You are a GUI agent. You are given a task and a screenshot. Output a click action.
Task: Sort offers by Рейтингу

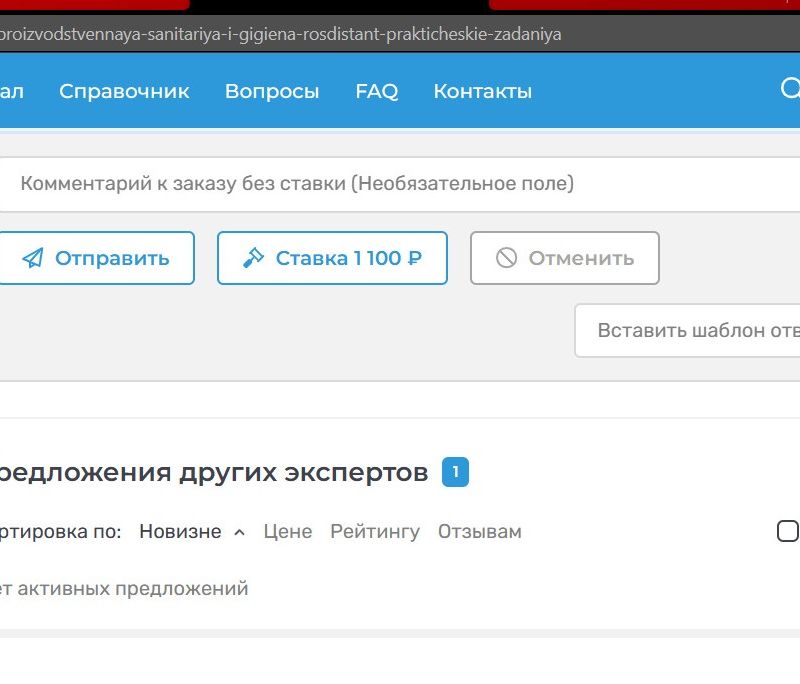[x=375, y=532]
